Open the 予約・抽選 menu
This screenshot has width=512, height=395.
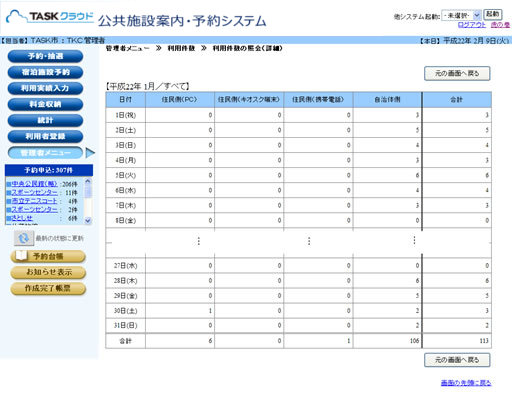pos(45,56)
